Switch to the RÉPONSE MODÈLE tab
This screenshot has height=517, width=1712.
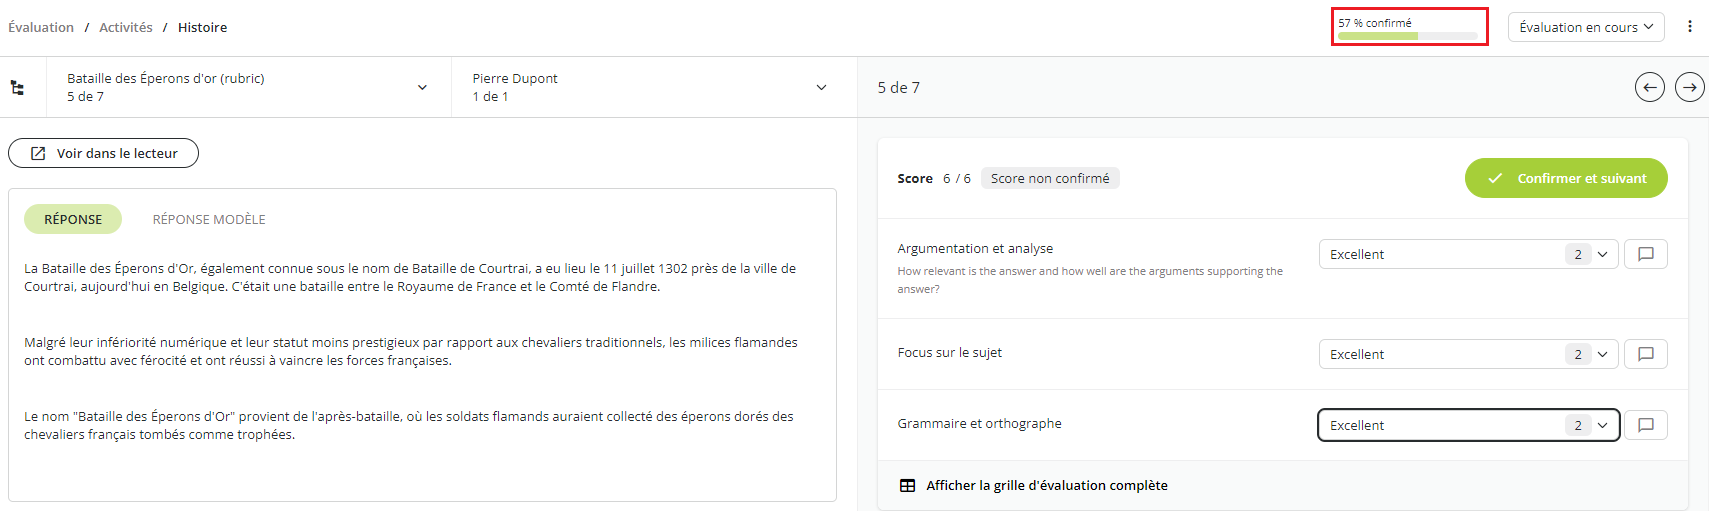pyautogui.click(x=209, y=219)
